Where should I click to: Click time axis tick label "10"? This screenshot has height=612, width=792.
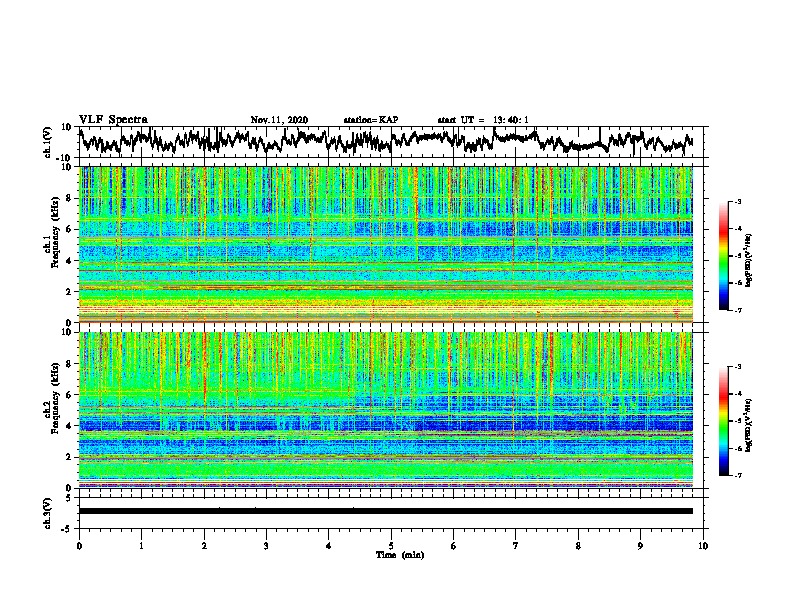(703, 546)
